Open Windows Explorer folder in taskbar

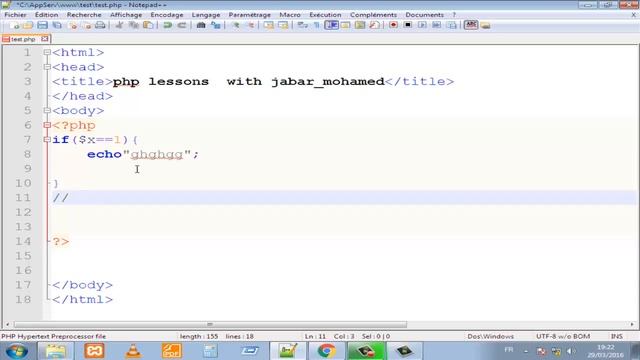coord(56,351)
